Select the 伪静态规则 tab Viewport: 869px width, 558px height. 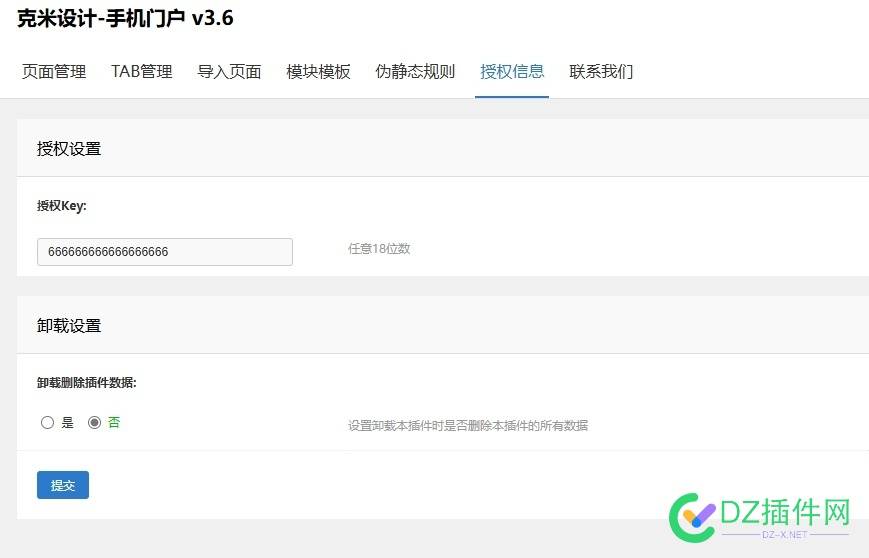point(415,71)
